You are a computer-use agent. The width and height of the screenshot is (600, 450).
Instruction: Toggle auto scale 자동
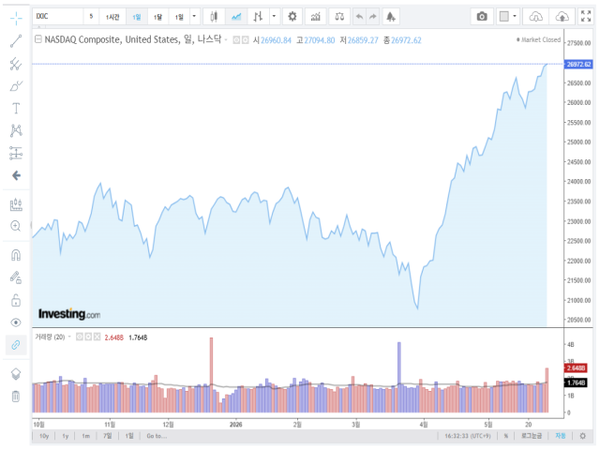[560, 436]
